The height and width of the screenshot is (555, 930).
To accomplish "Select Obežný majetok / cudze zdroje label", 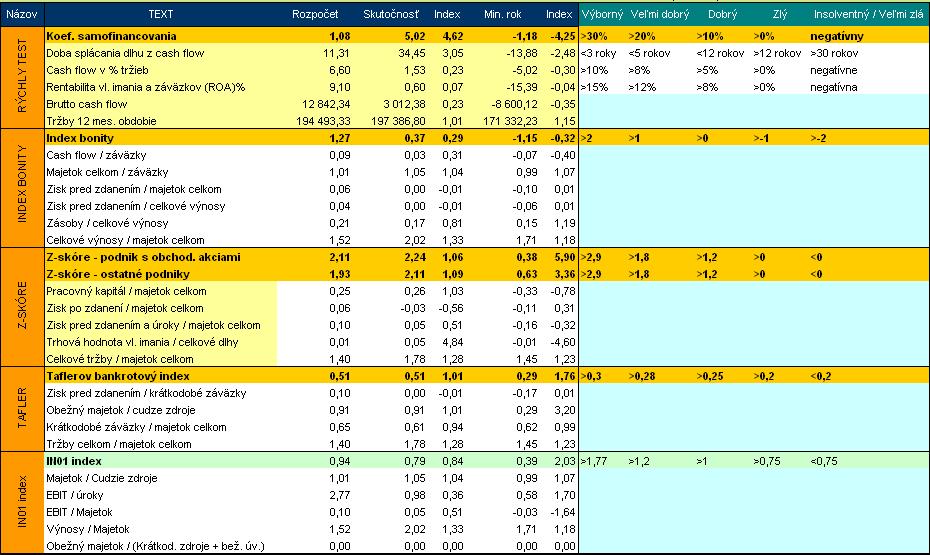I will pyautogui.click(x=120, y=410).
